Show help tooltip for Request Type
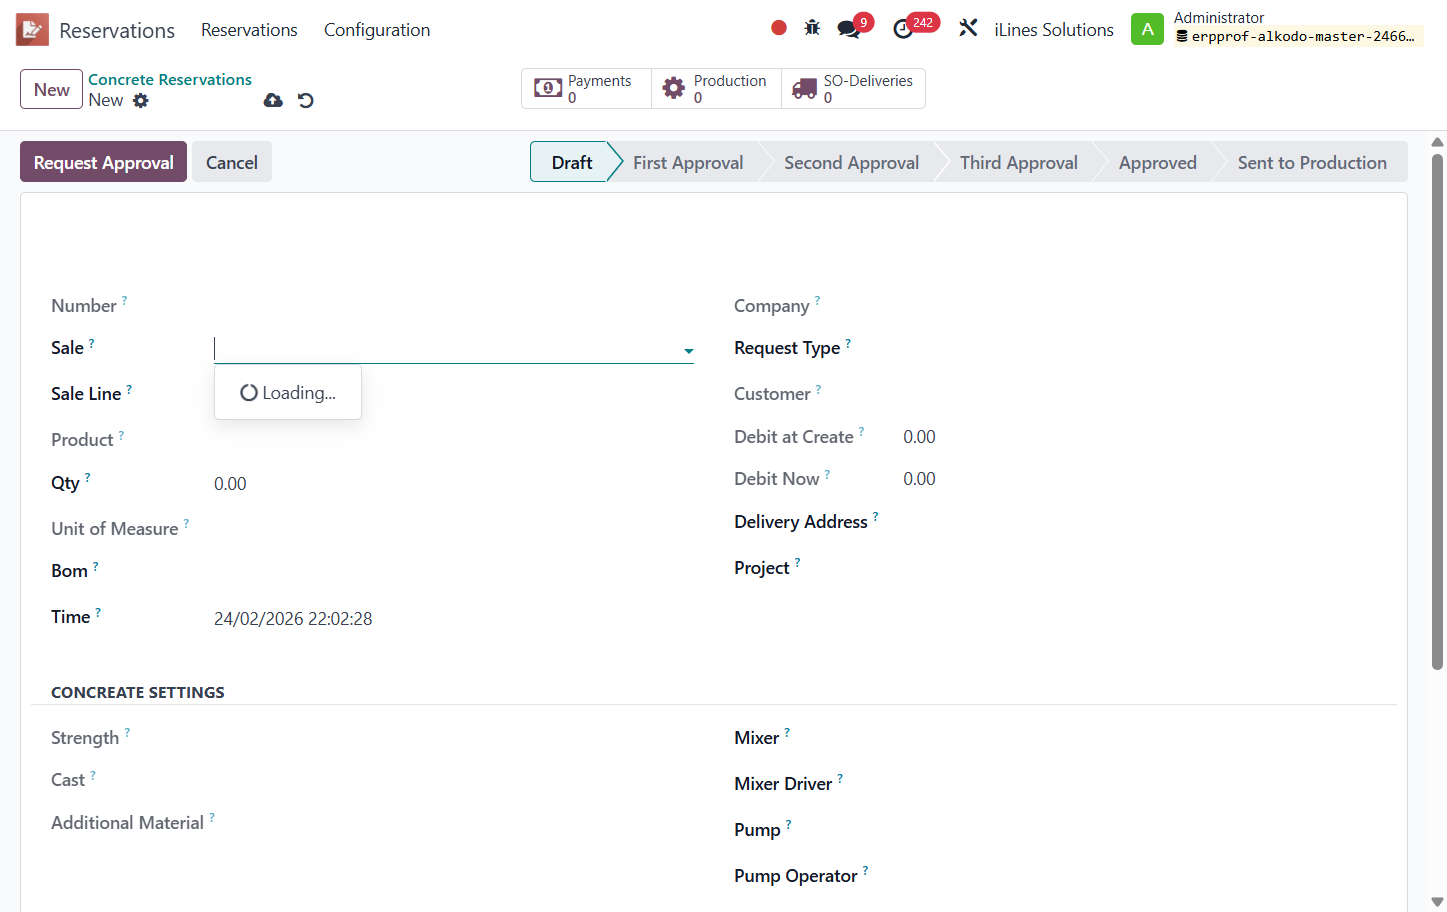Screen dimensions: 1447x912 point(848,342)
